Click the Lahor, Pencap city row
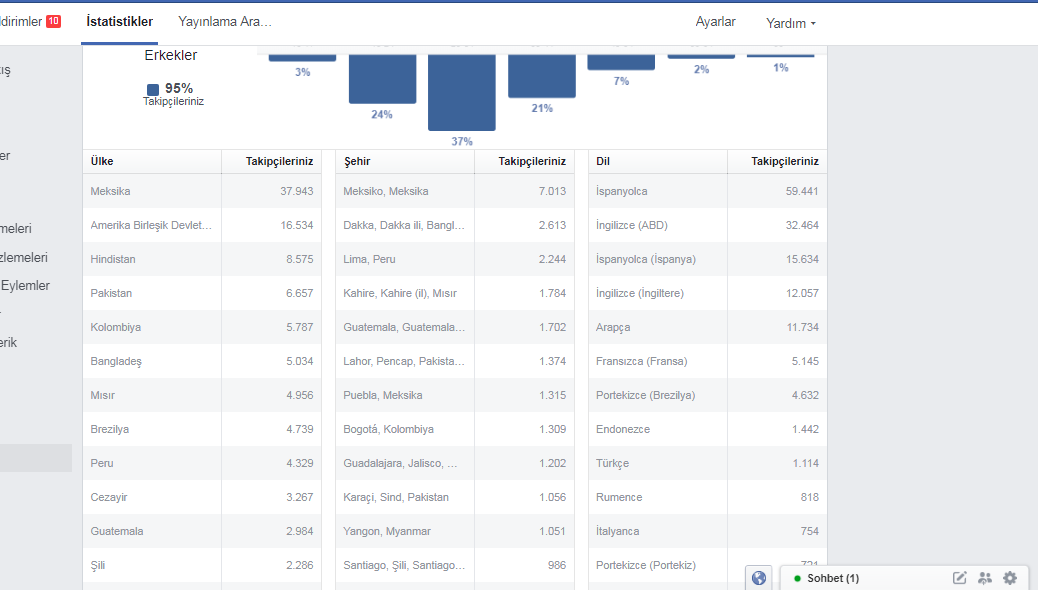The height and width of the screenshot is (590, 1038). [455, 361]
